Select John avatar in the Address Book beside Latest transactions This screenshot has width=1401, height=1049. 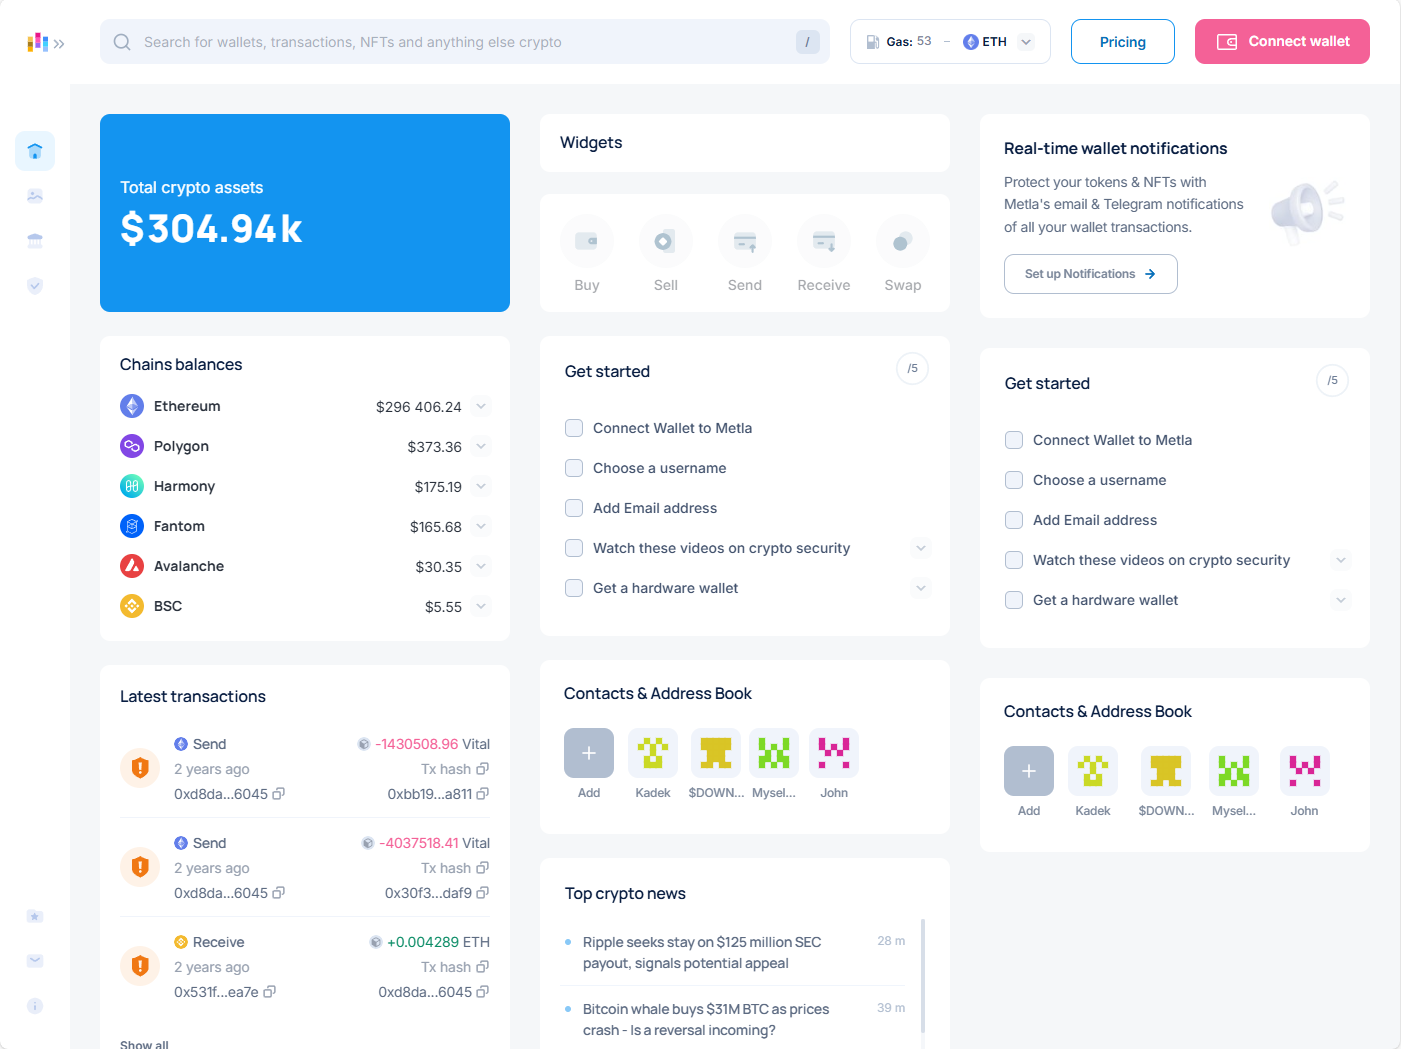pos(834,753)
